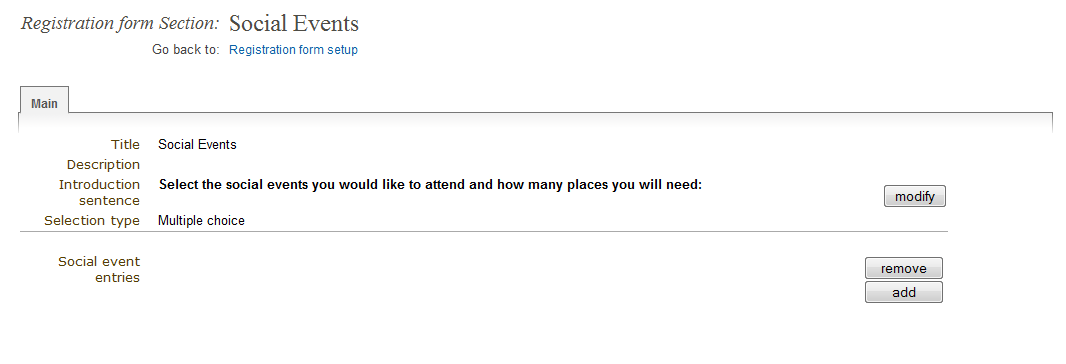Viewport: 1066px width, 364px height.
Task: Click the Go back to label
Action: 186,50
